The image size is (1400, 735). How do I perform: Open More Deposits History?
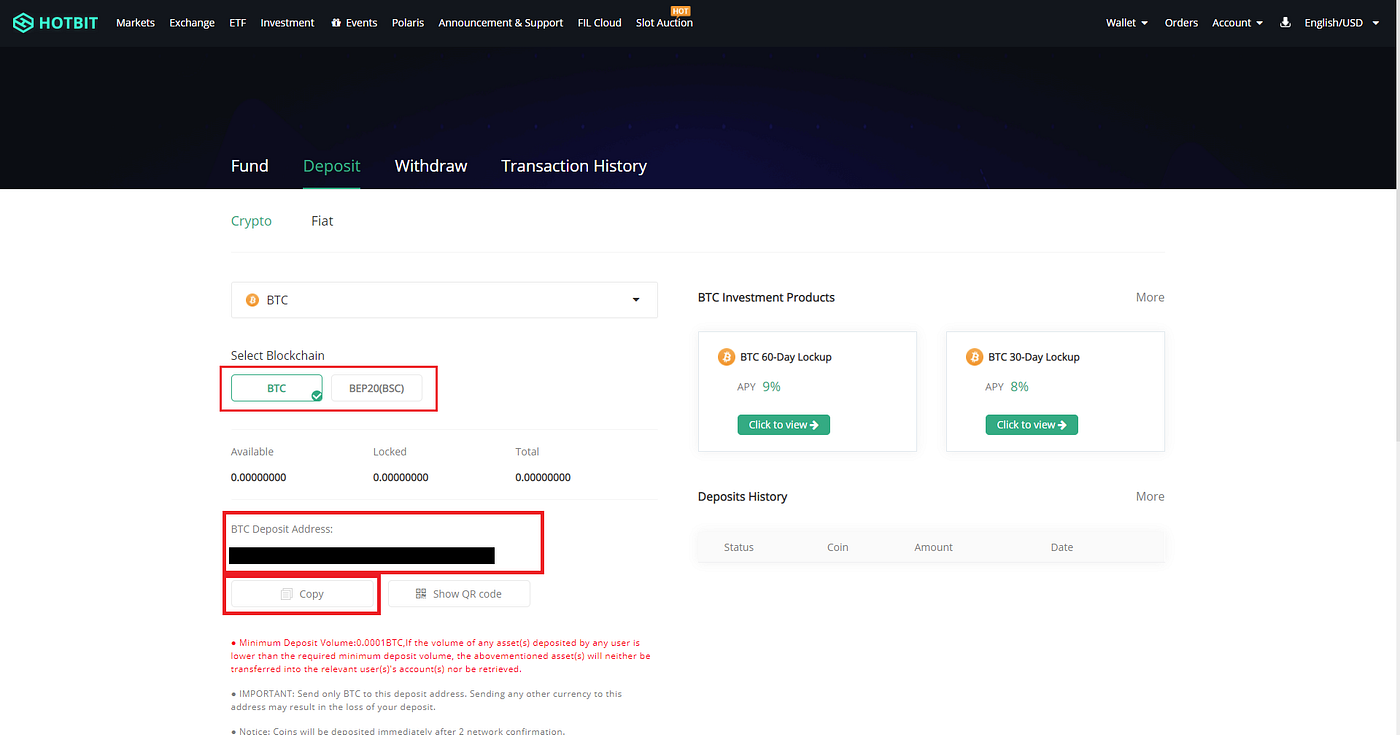click(1150, 496)
